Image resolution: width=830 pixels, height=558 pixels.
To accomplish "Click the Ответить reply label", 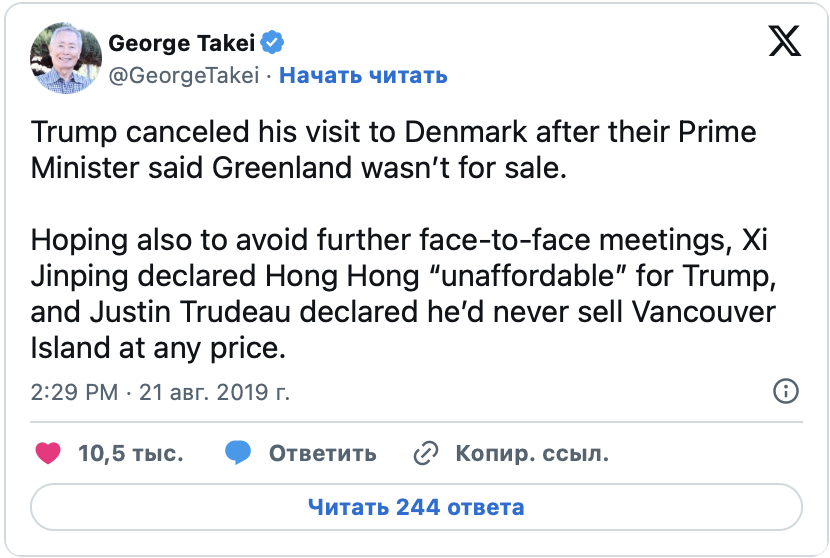I will coord(322,453).
